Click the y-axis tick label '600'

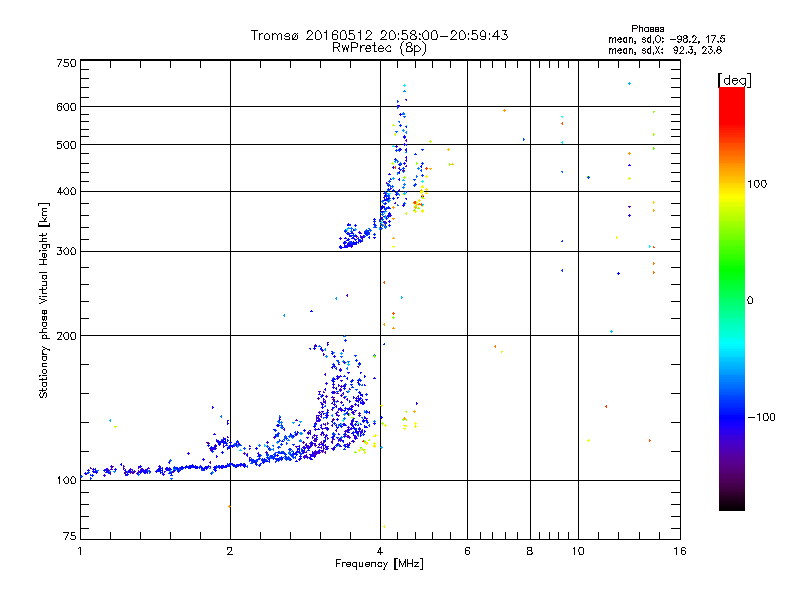point(66,107)
